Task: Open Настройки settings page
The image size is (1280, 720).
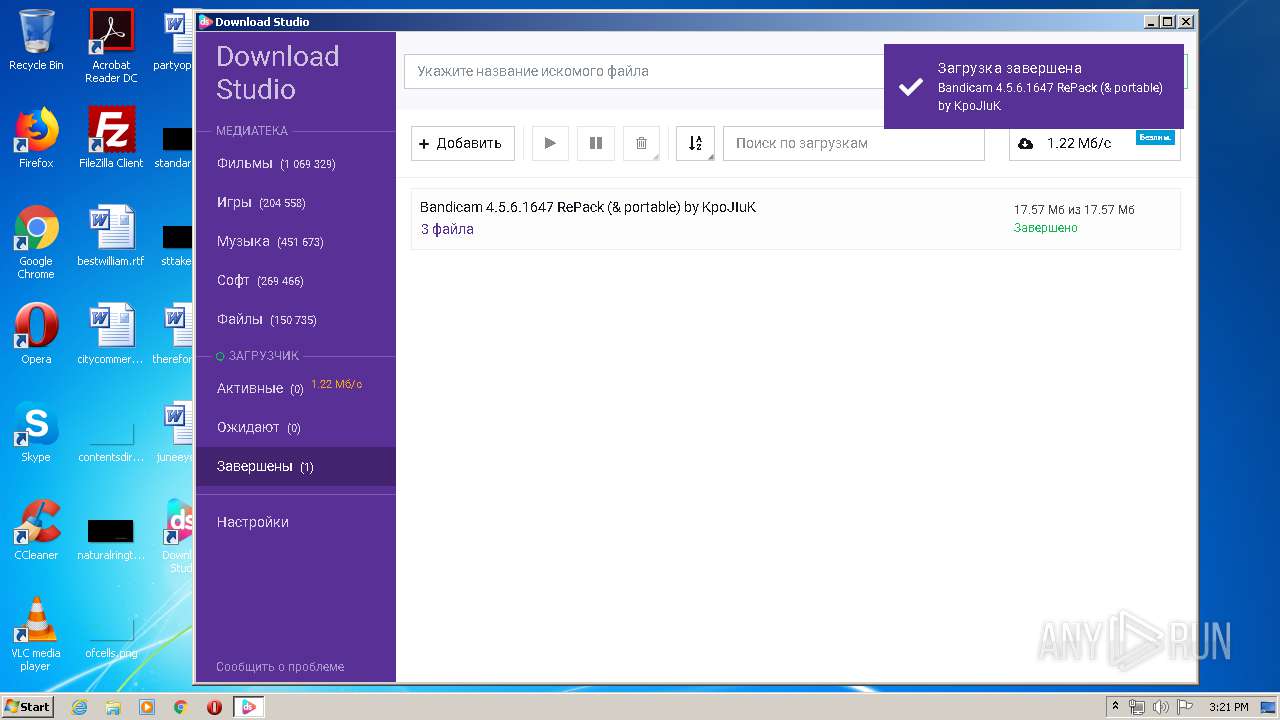Action: click(x=253, y=522)
